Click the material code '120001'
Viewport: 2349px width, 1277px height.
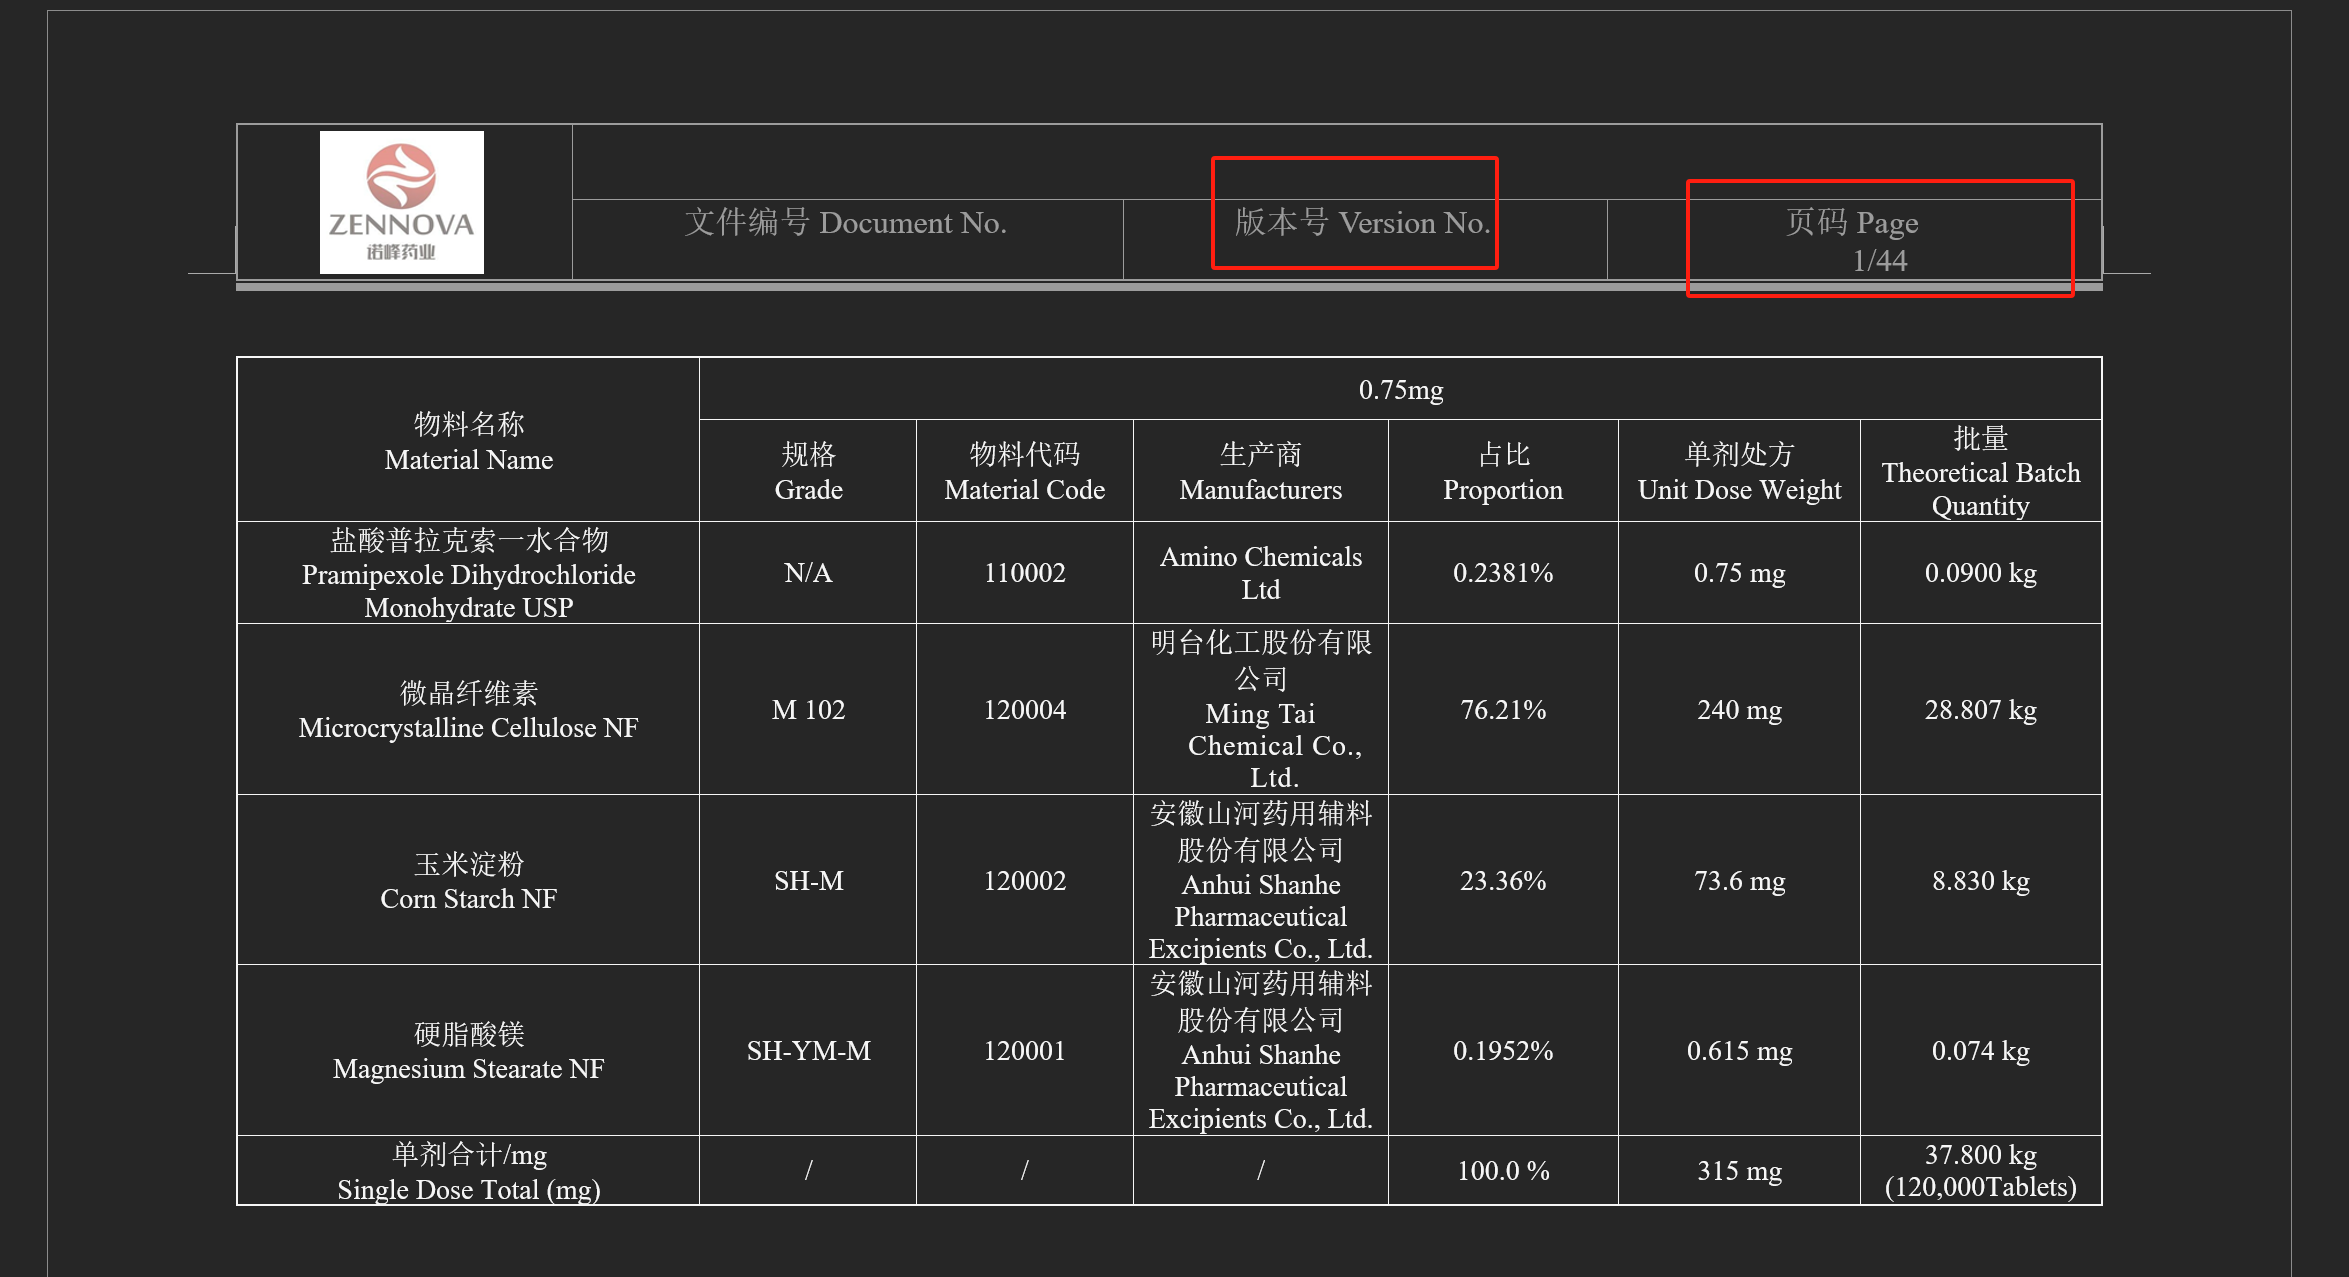point(1025,1051)
